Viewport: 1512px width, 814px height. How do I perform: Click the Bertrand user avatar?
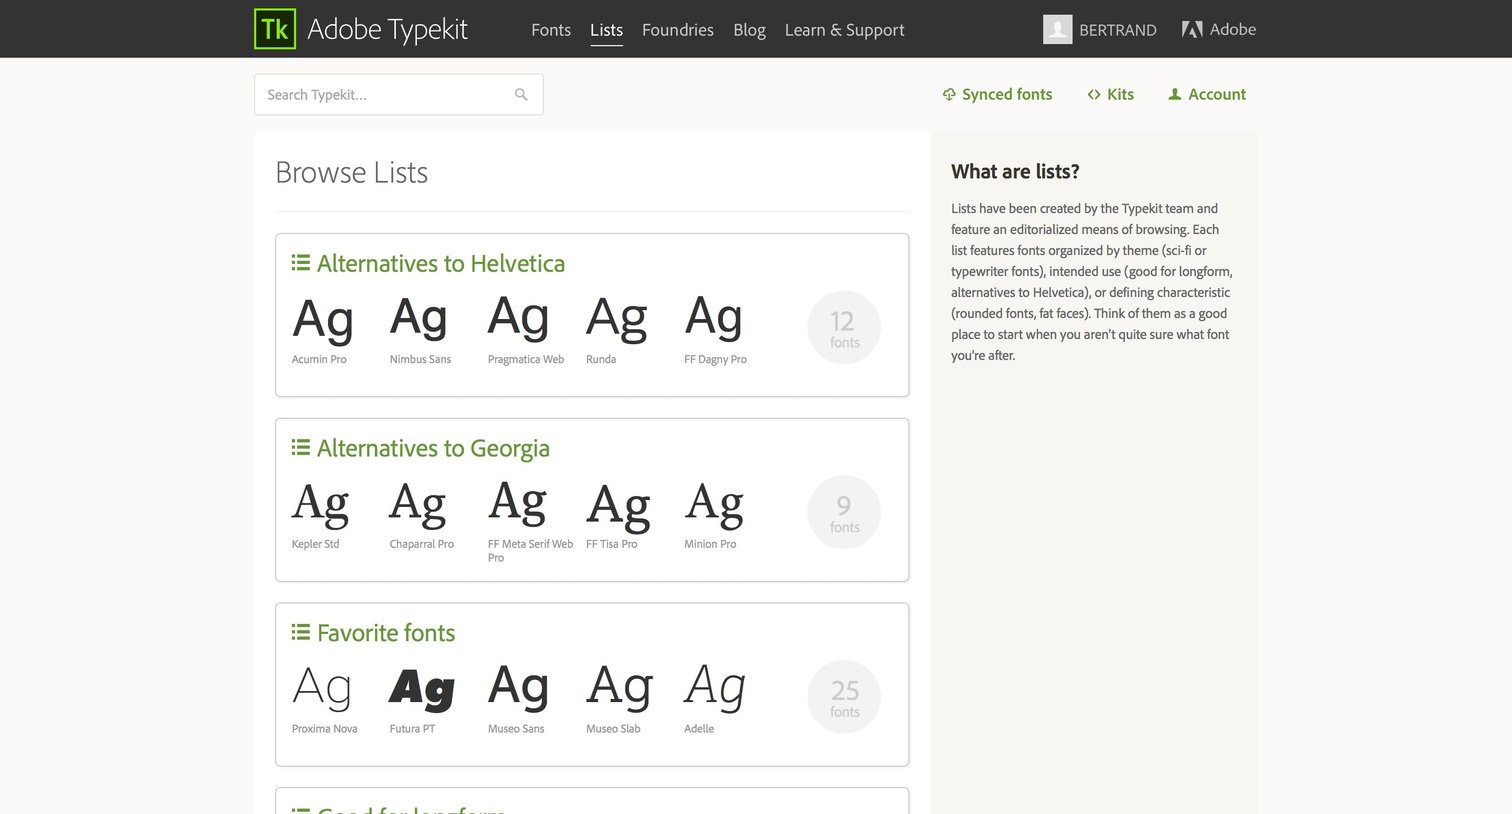pyautogui.click(x=1058, y=29)
